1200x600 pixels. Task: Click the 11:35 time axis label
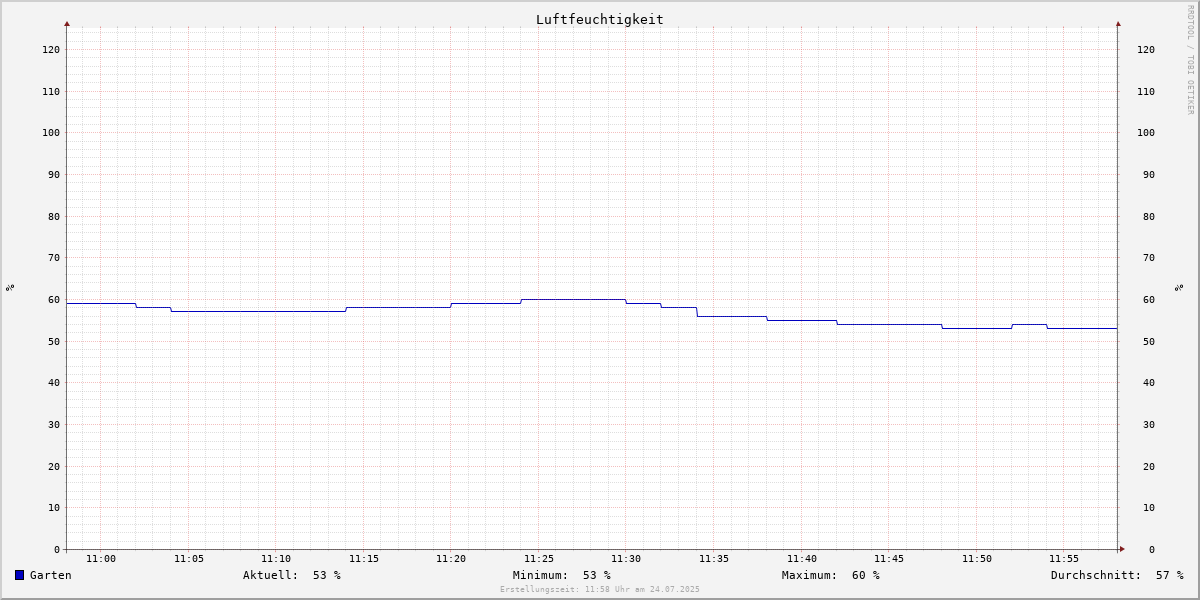[x=714, y=559]
